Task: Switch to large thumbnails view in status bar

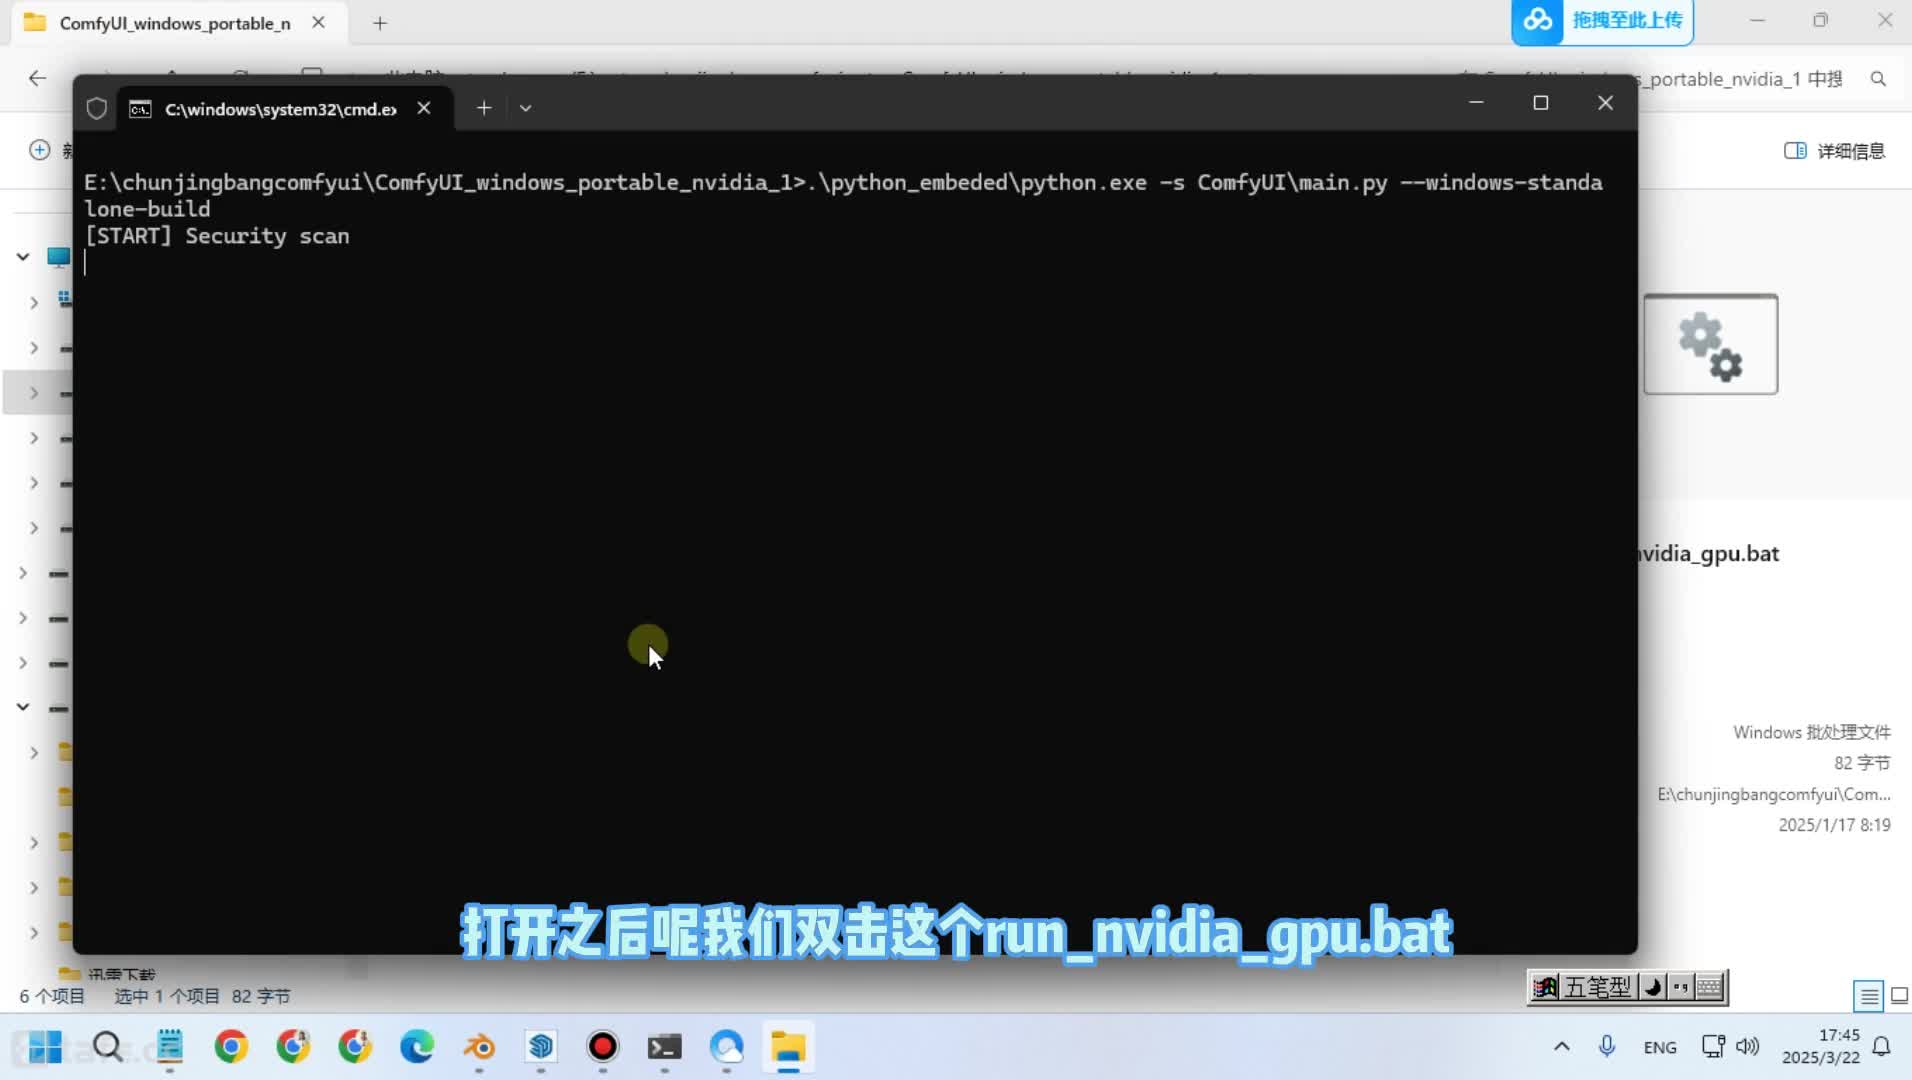Action: click(x=1899, y=996)
